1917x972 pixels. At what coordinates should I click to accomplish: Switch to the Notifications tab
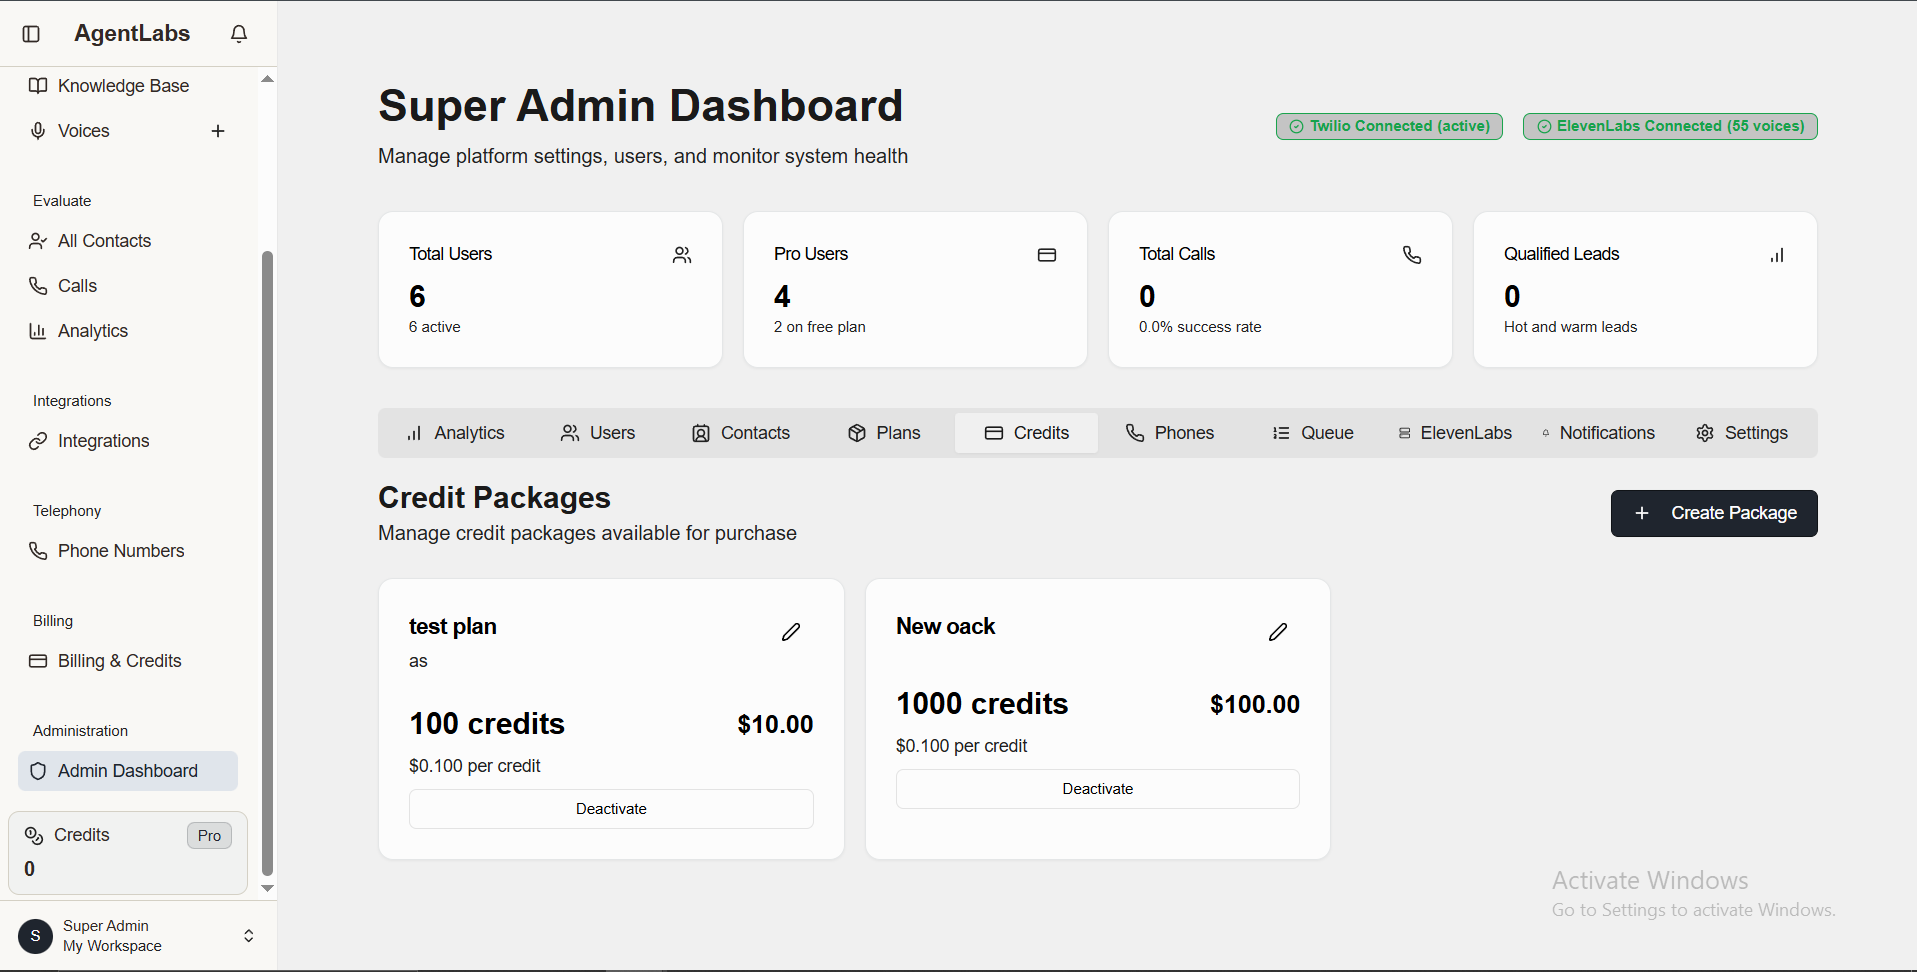1599,432
